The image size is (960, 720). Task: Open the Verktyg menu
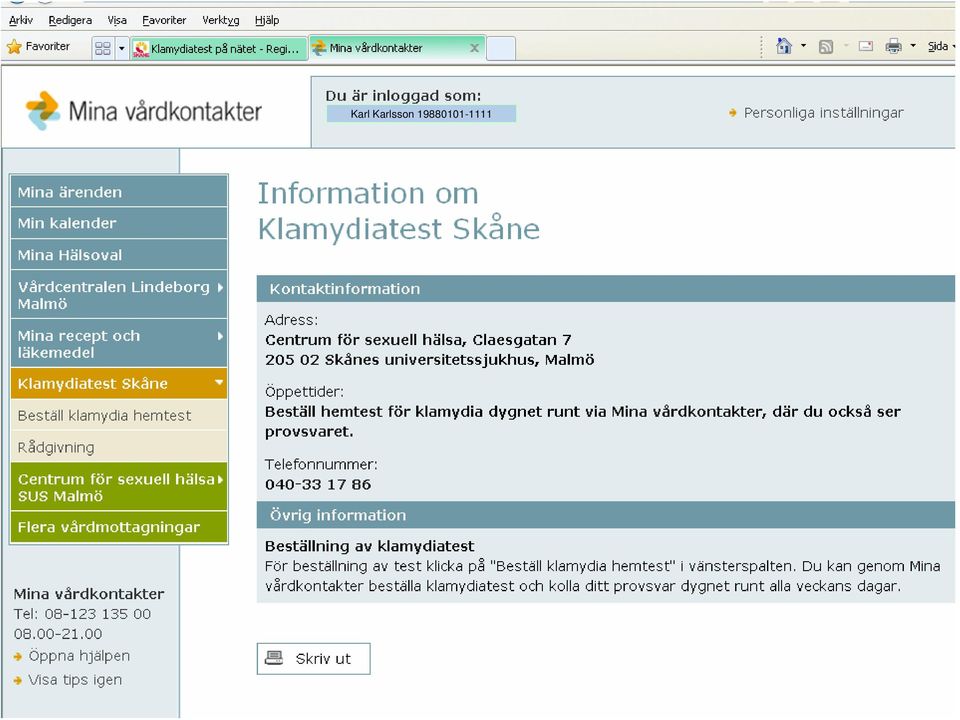220,20
